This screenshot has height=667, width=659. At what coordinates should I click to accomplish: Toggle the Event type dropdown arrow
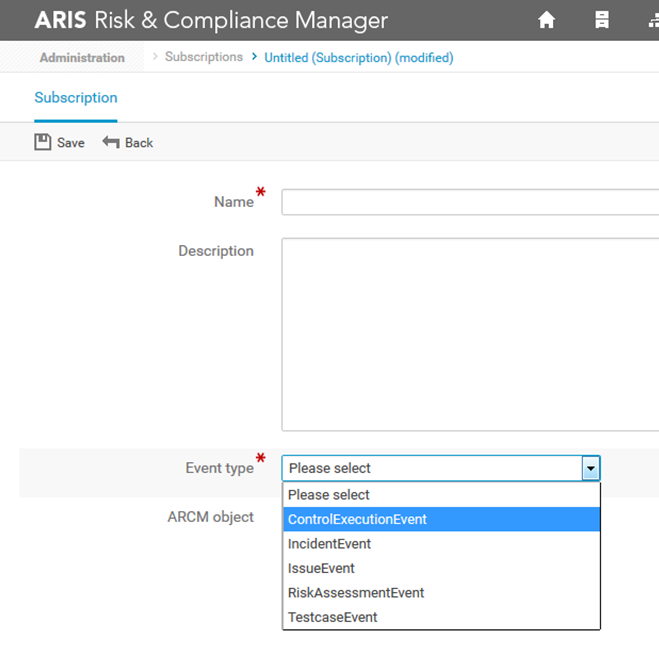tap(591, 468)
